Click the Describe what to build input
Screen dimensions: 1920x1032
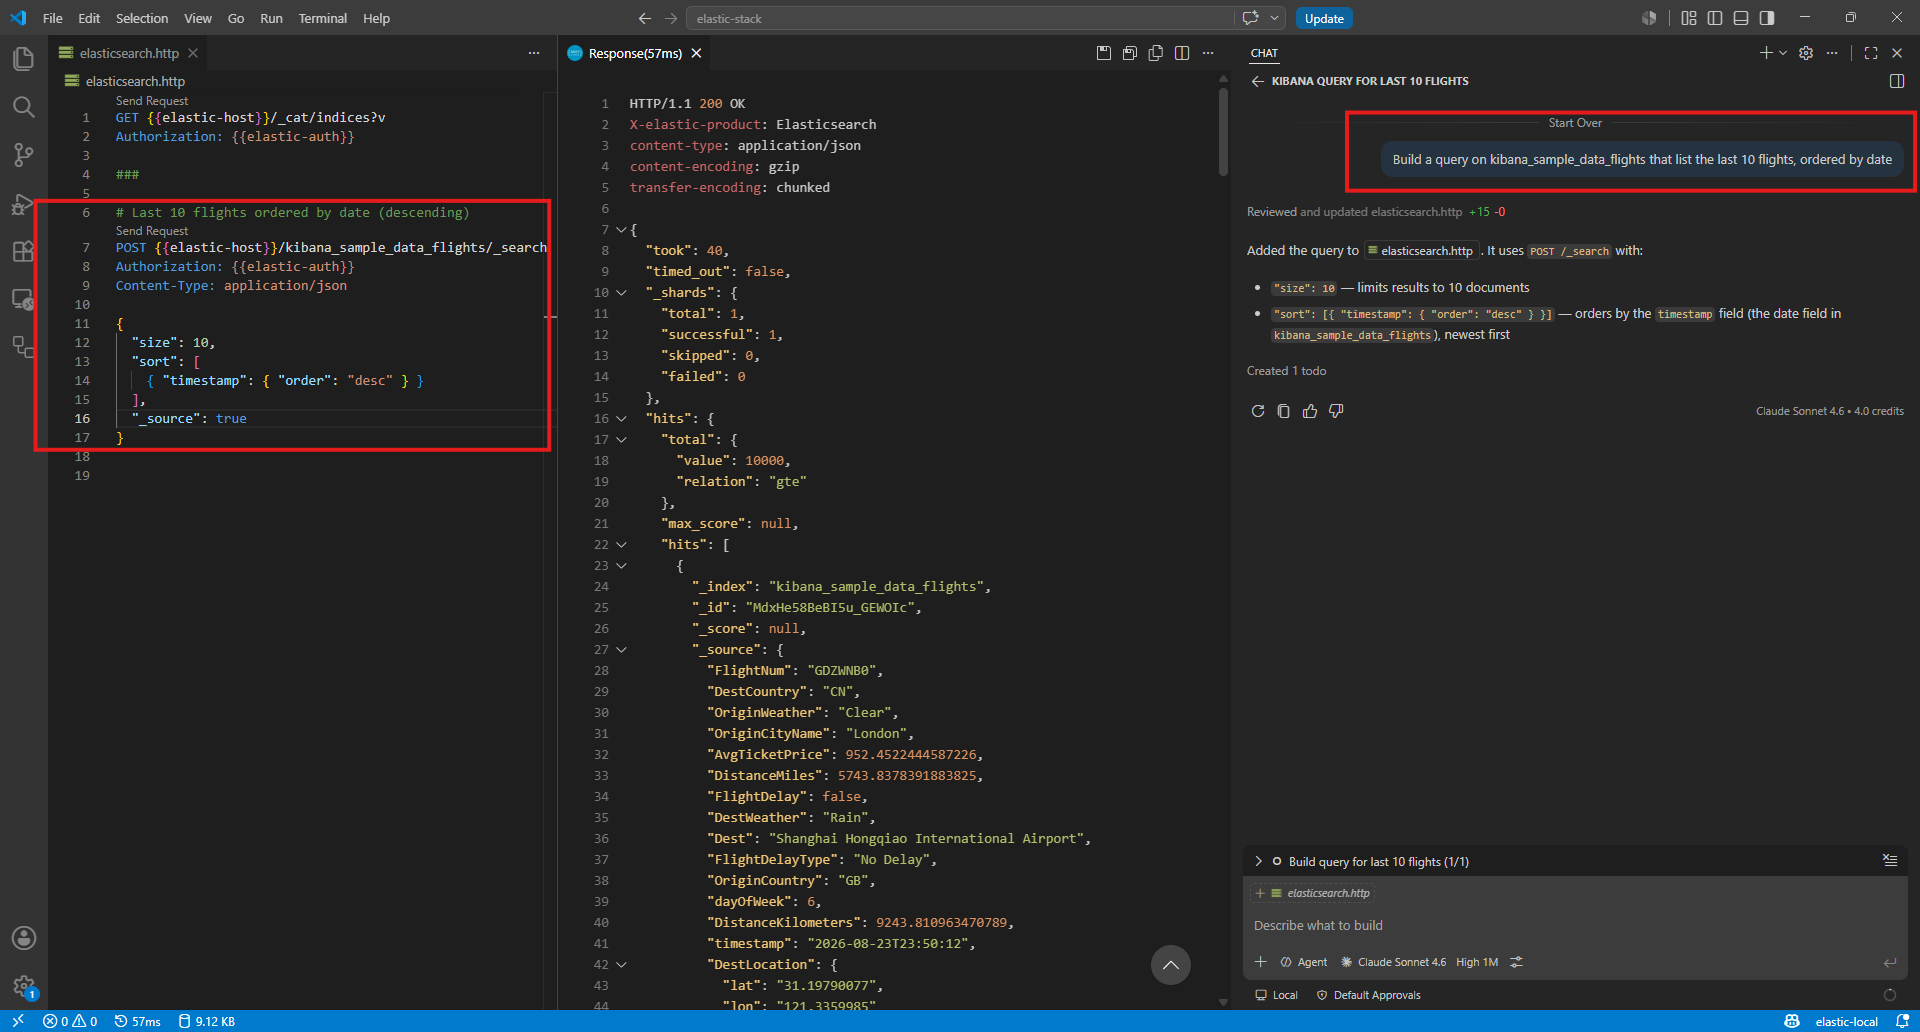(1576, 926)
